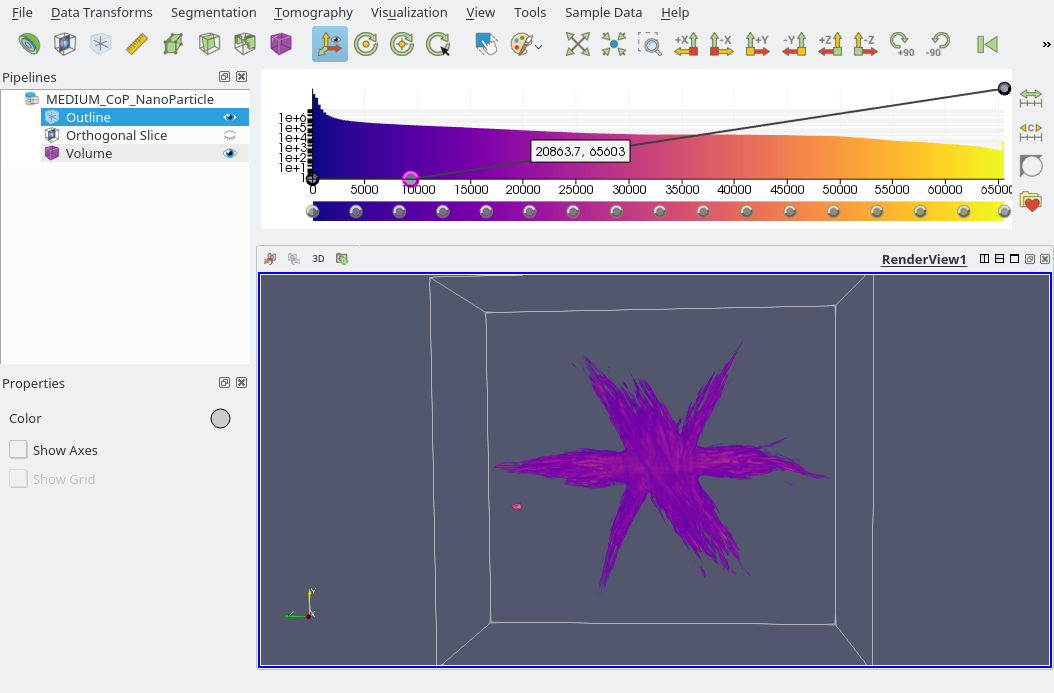Set view direction to -X
The image size is (1054, 693).
pyautogui.click(x=721, y=44)
